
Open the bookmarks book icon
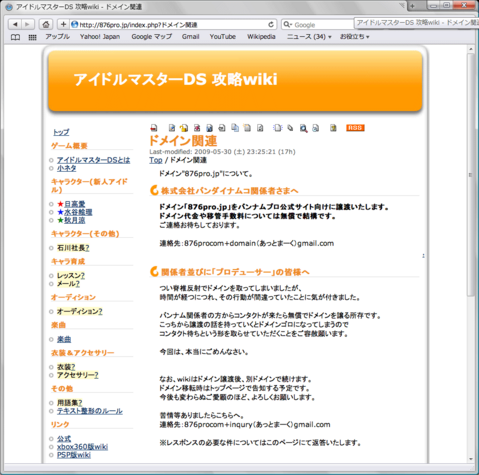pyautogui.click(x=15, y=37)
